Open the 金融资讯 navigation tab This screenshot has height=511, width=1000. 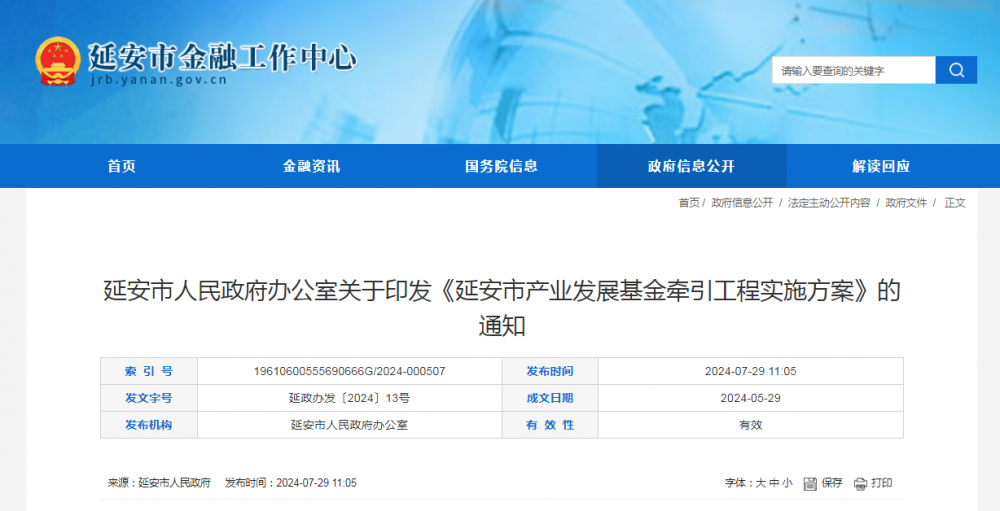pyautogui.click(x=311, y=166)
